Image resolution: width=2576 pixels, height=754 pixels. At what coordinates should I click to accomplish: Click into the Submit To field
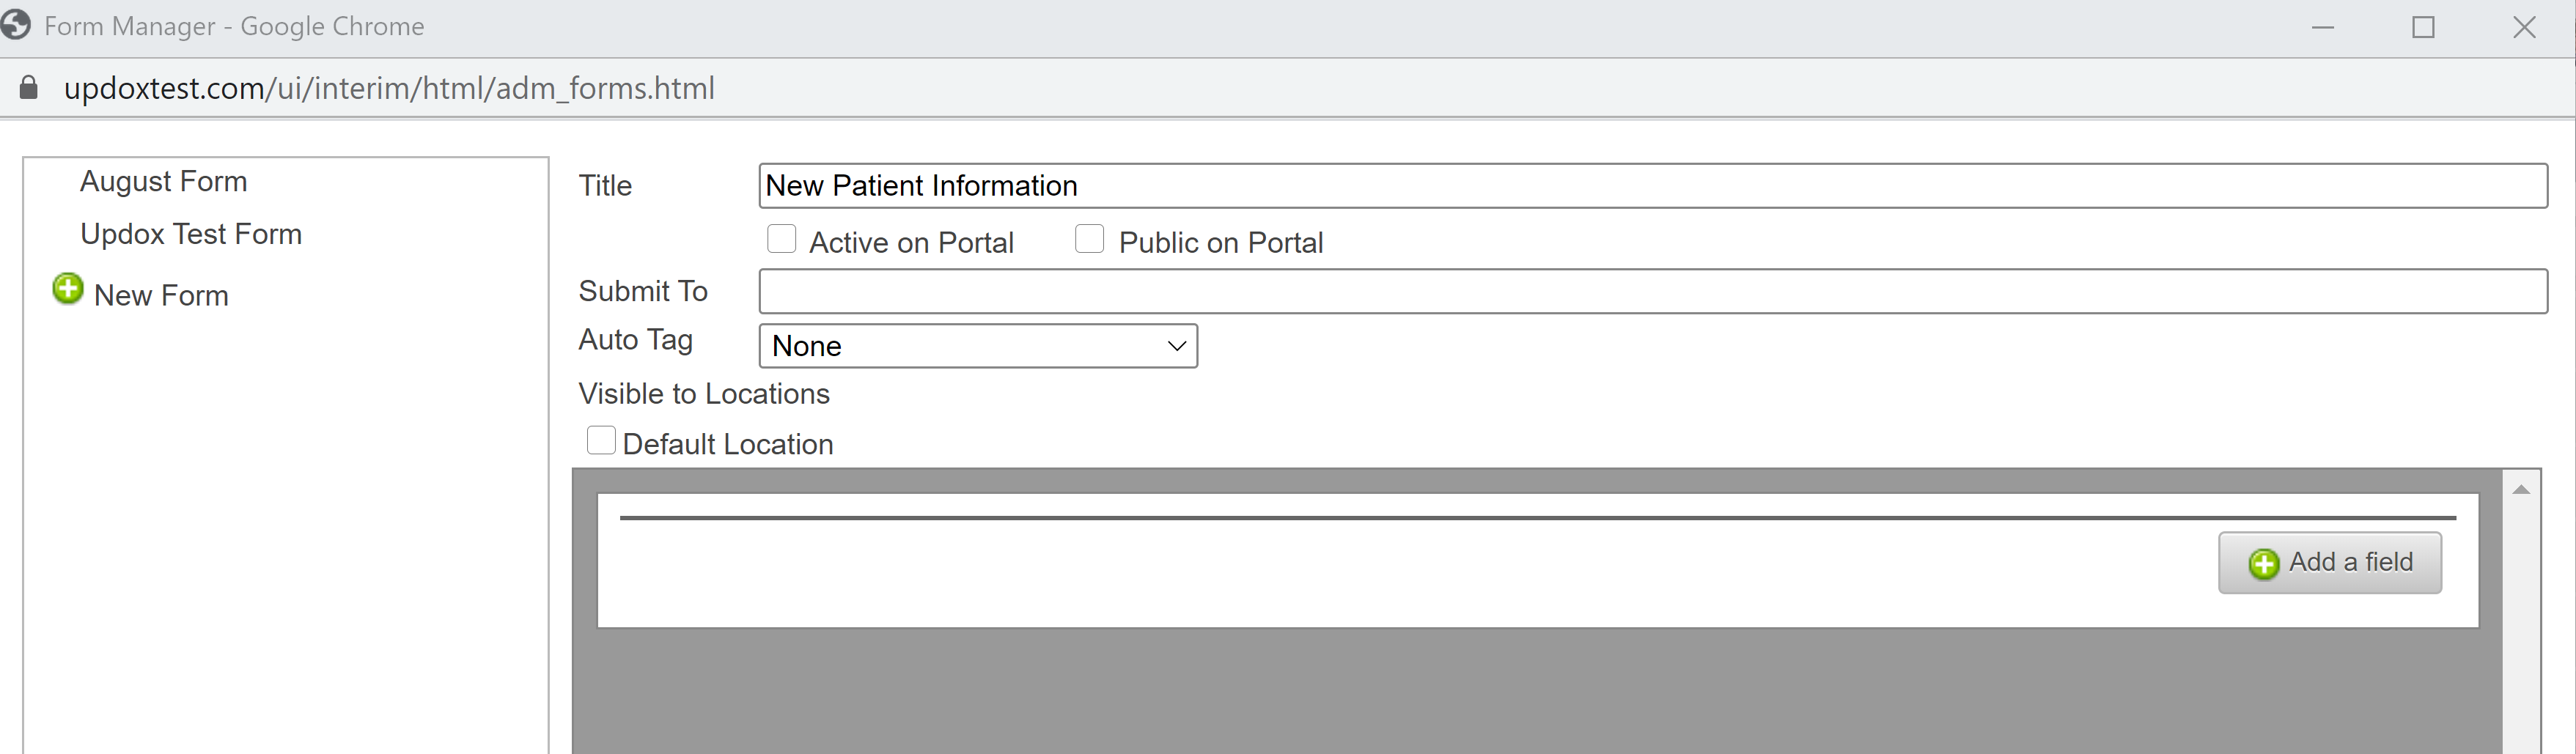(x=1653, y=291)
